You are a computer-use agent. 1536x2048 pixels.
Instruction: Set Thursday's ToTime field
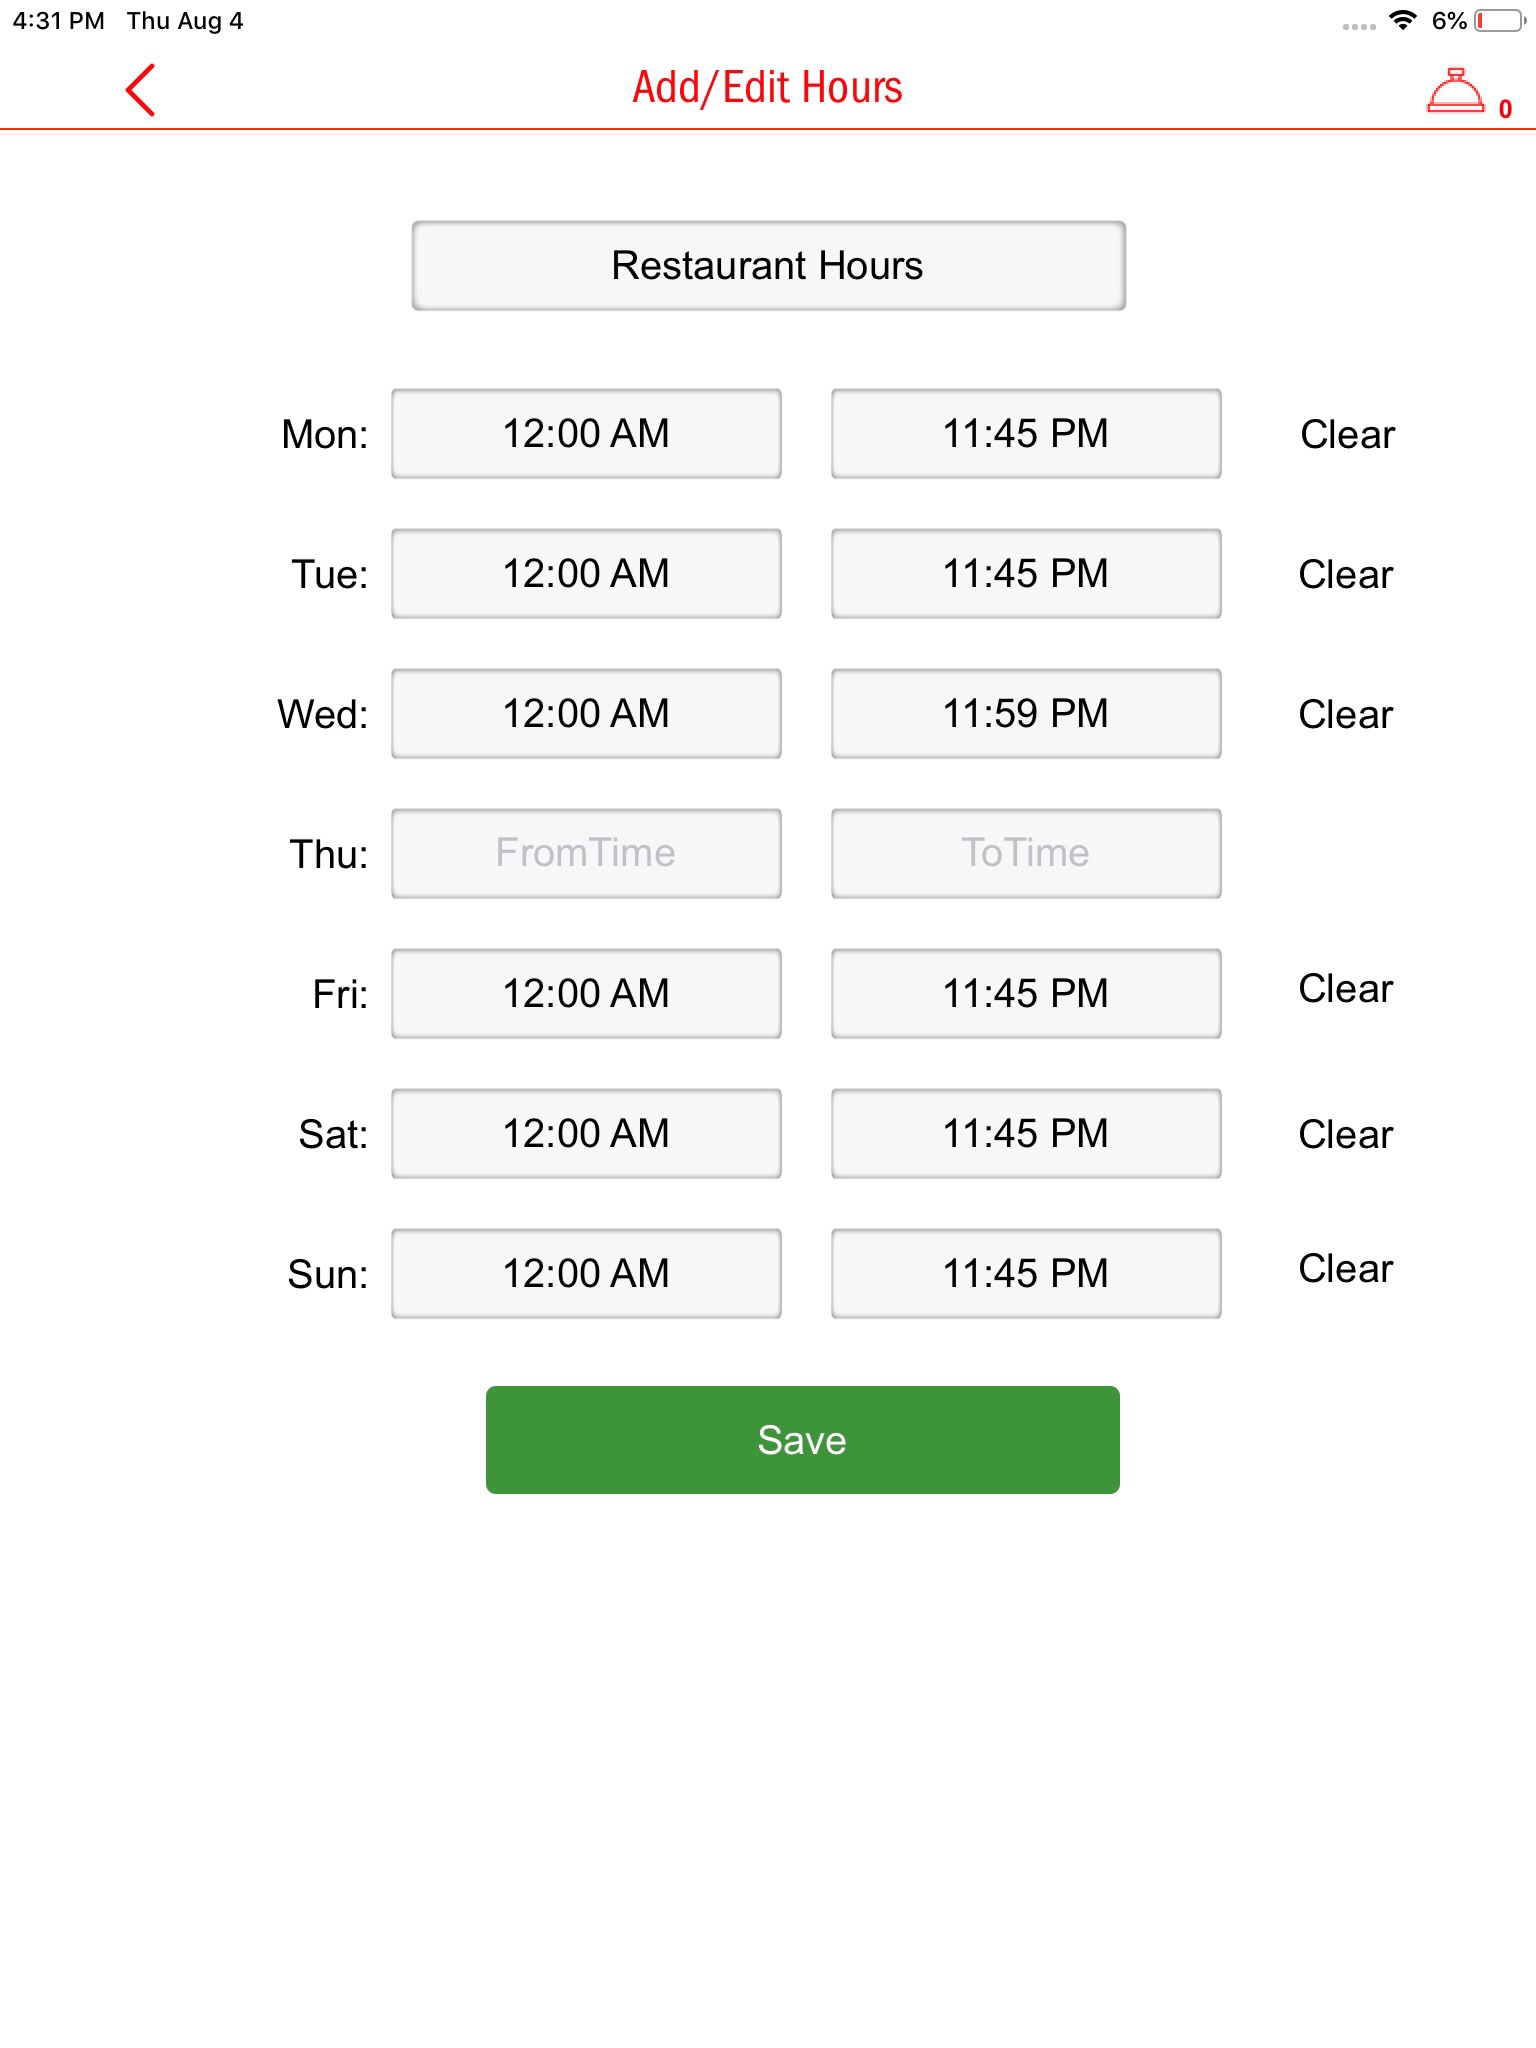coord(1026,854)
